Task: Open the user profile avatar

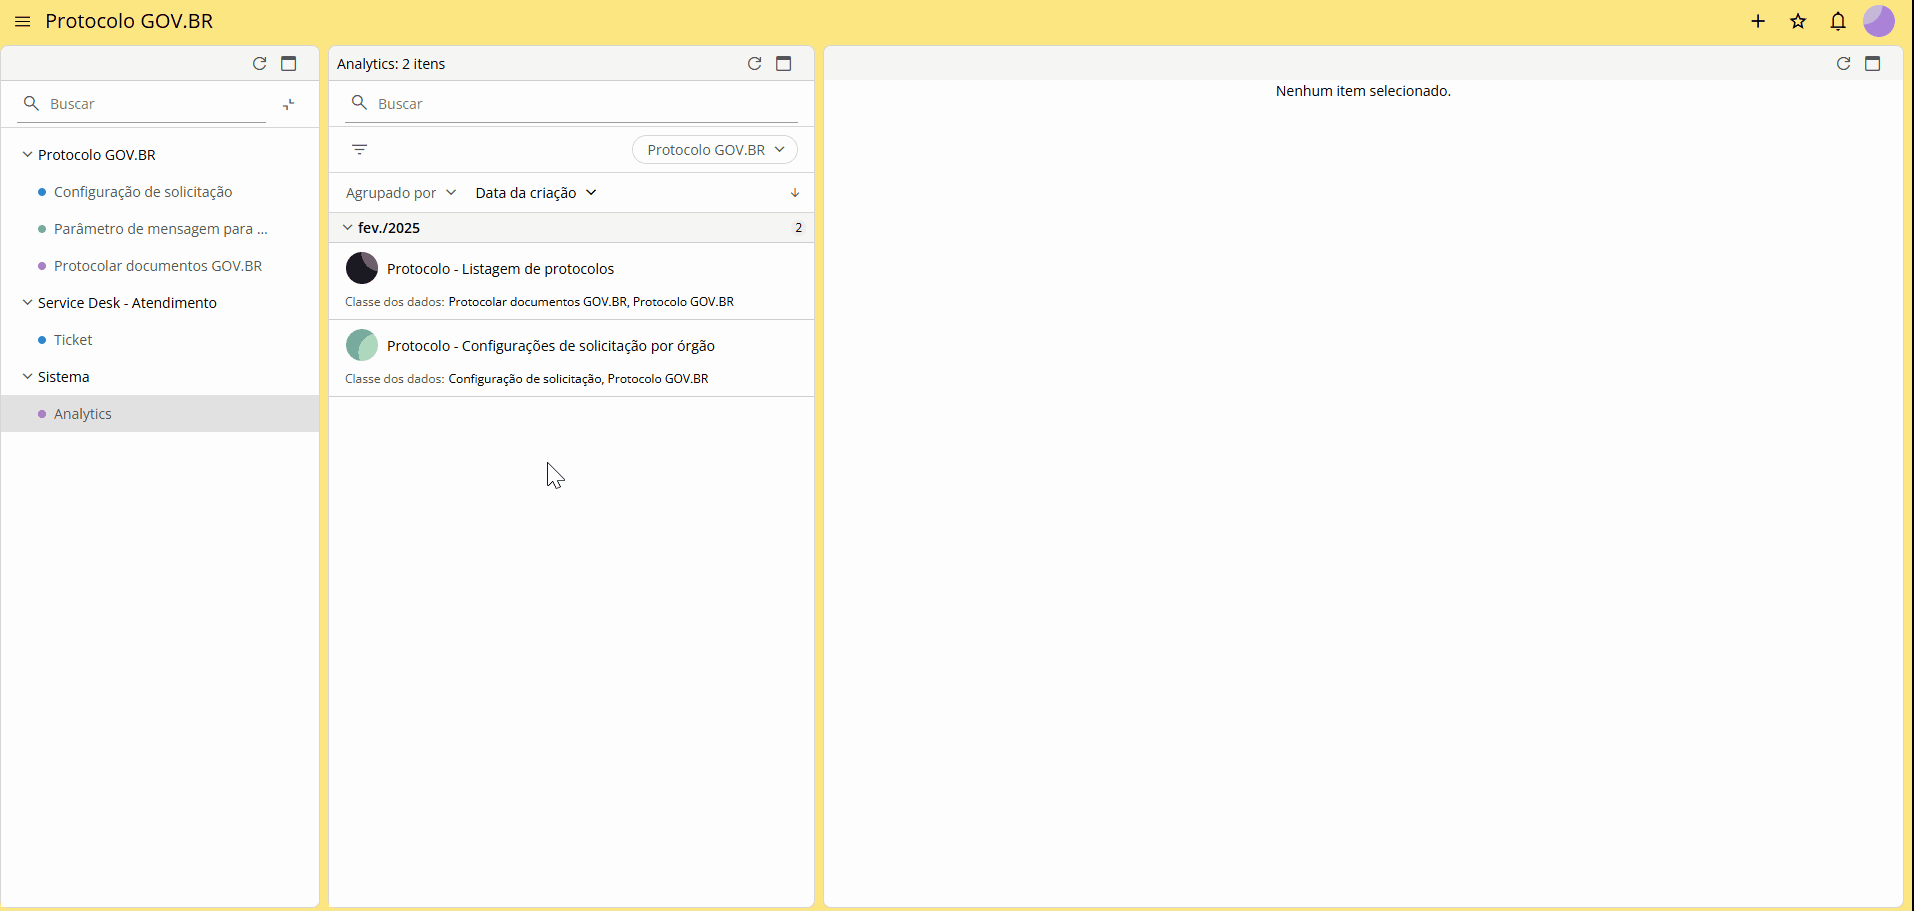Action: coord(1879,21)
